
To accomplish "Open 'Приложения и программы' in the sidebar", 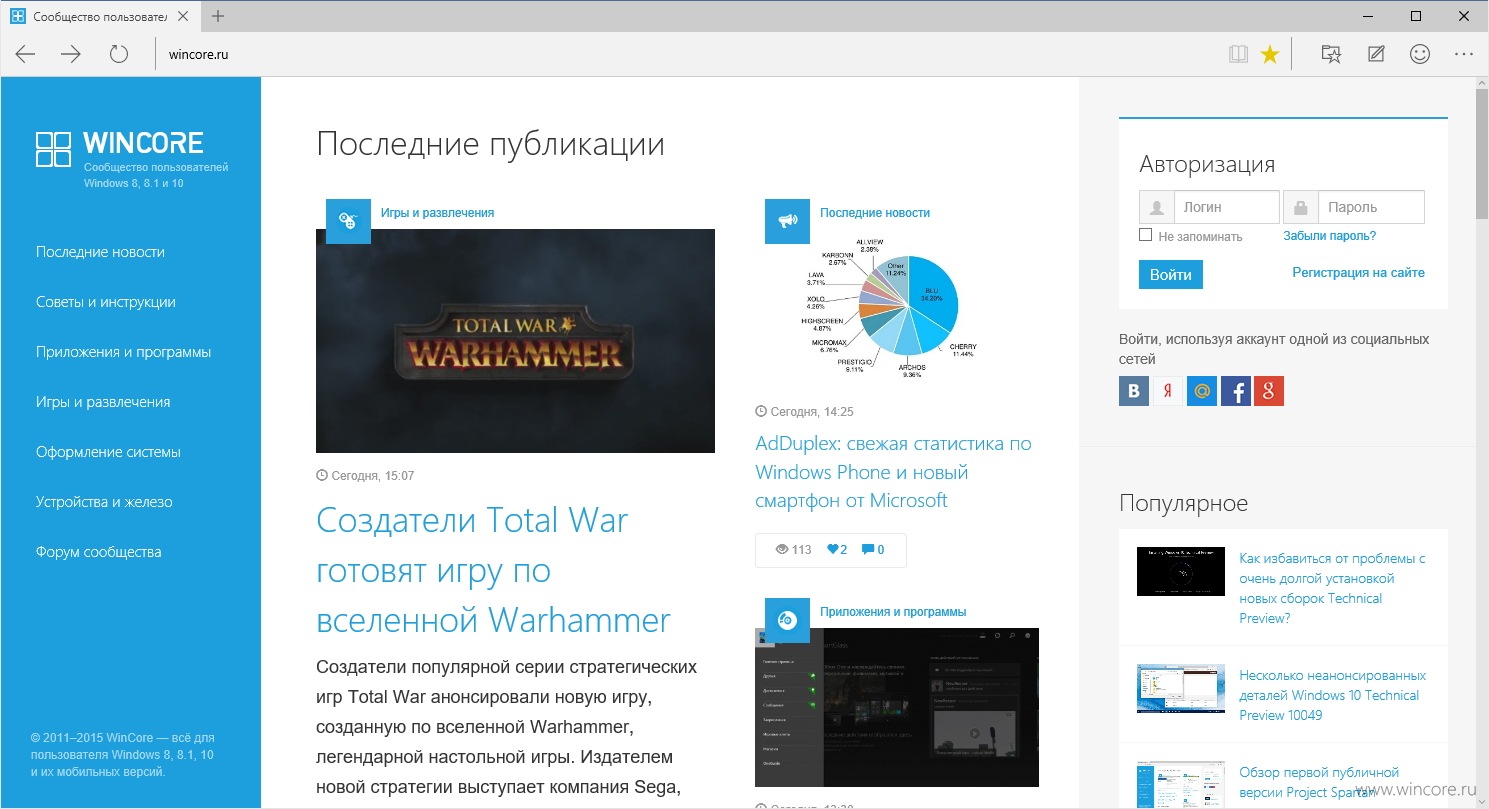I will 123,352.
